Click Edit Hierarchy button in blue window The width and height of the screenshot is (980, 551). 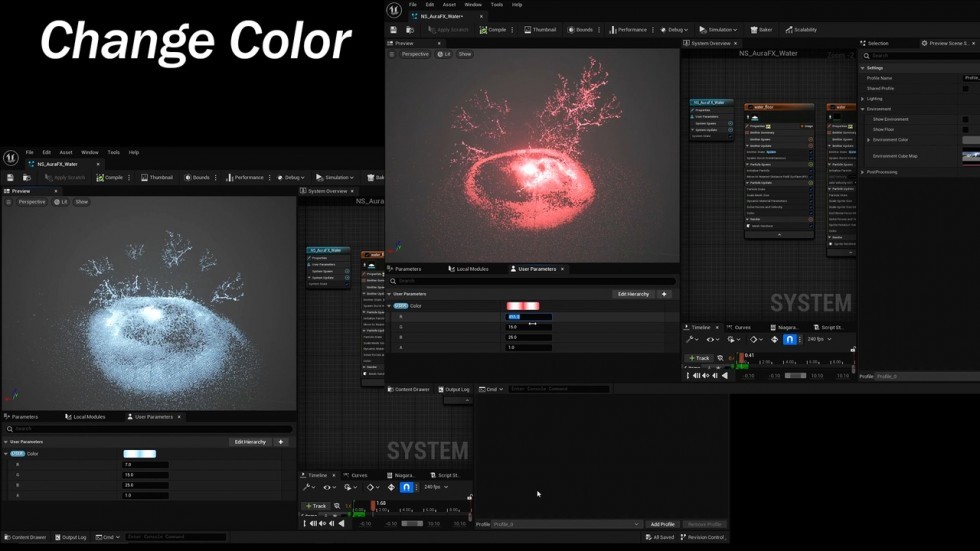pyautogui.click(x=250, y=442)
